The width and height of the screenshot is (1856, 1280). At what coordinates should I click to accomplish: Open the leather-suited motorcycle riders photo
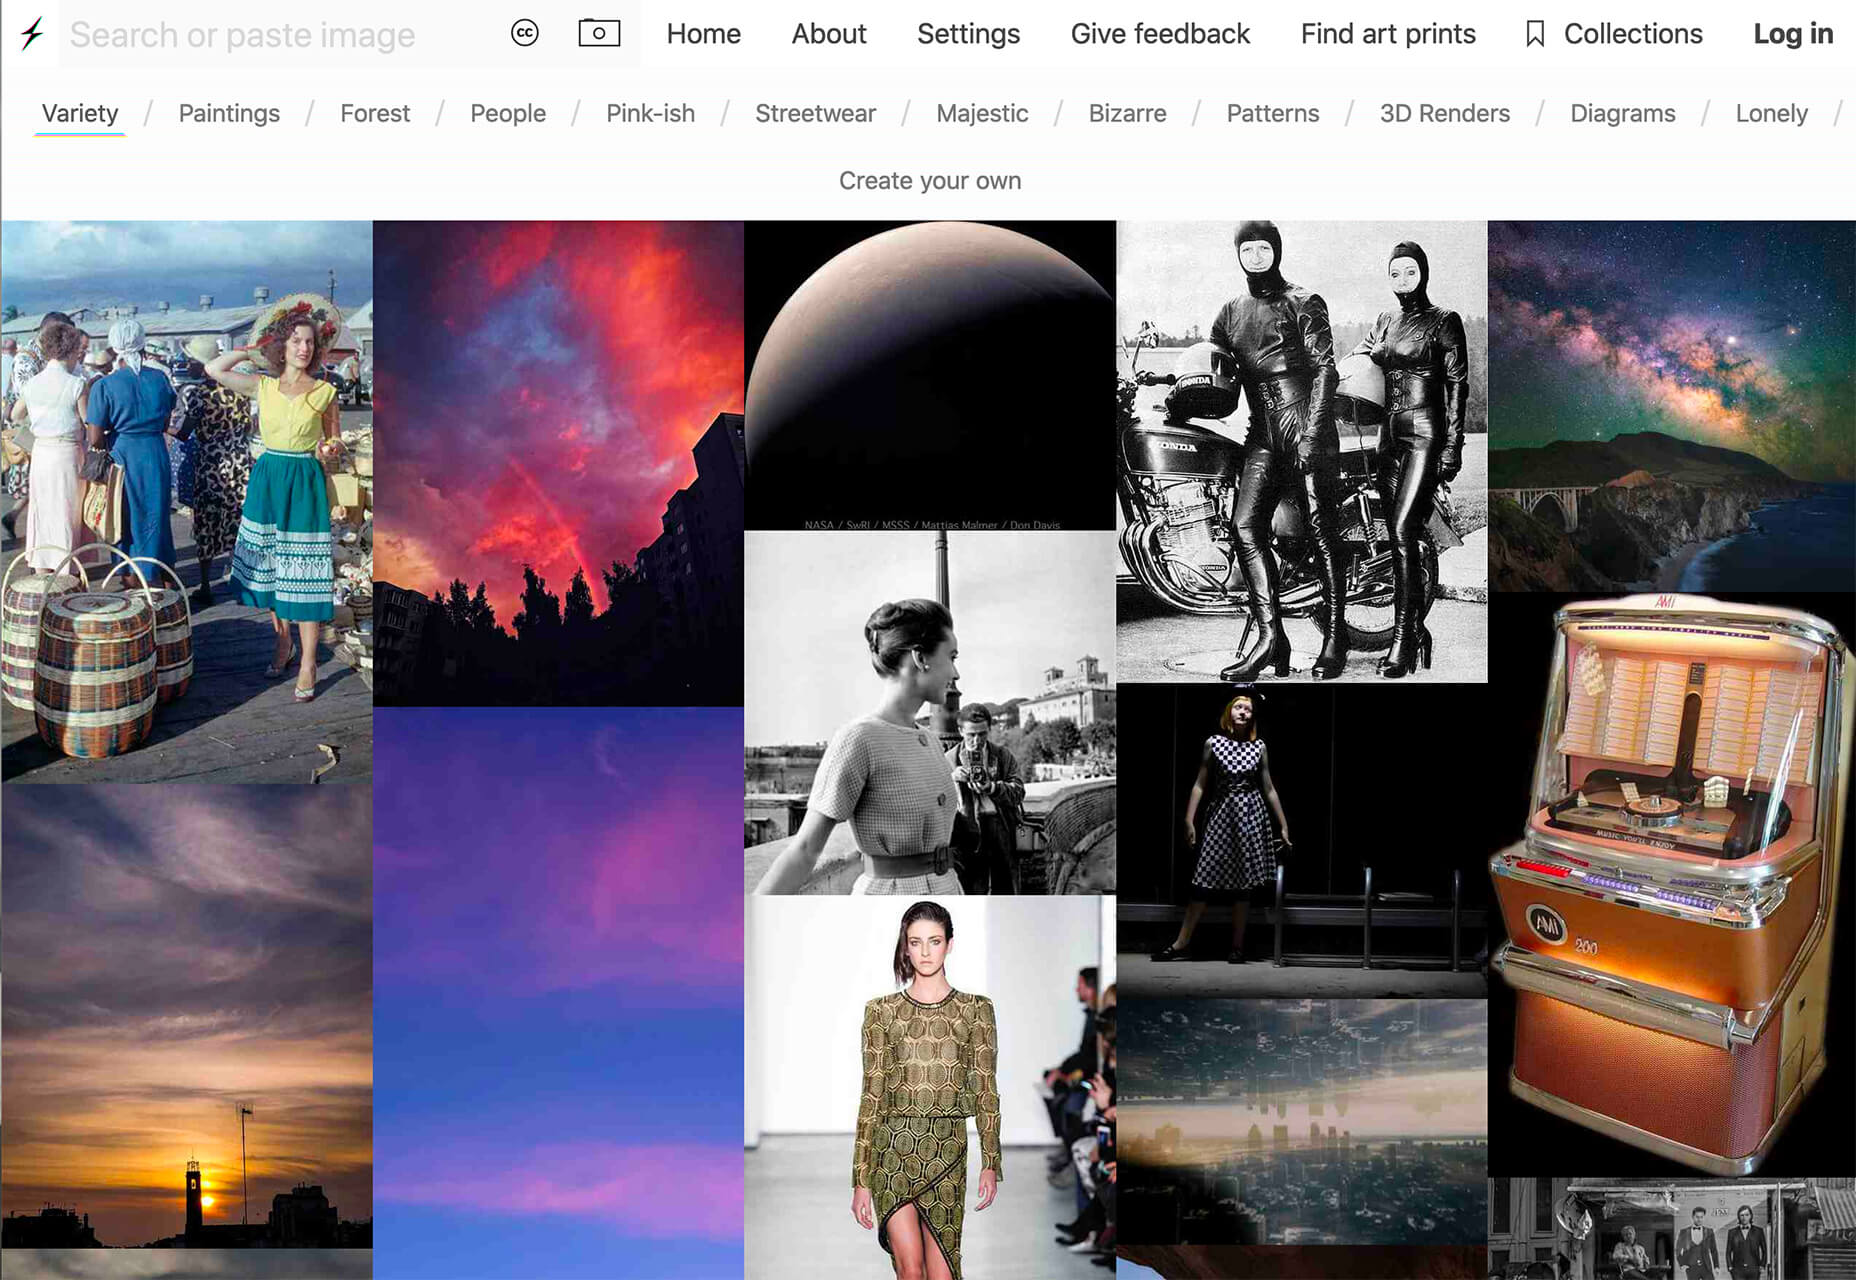pyautogui.click(x=1302, y=451)
